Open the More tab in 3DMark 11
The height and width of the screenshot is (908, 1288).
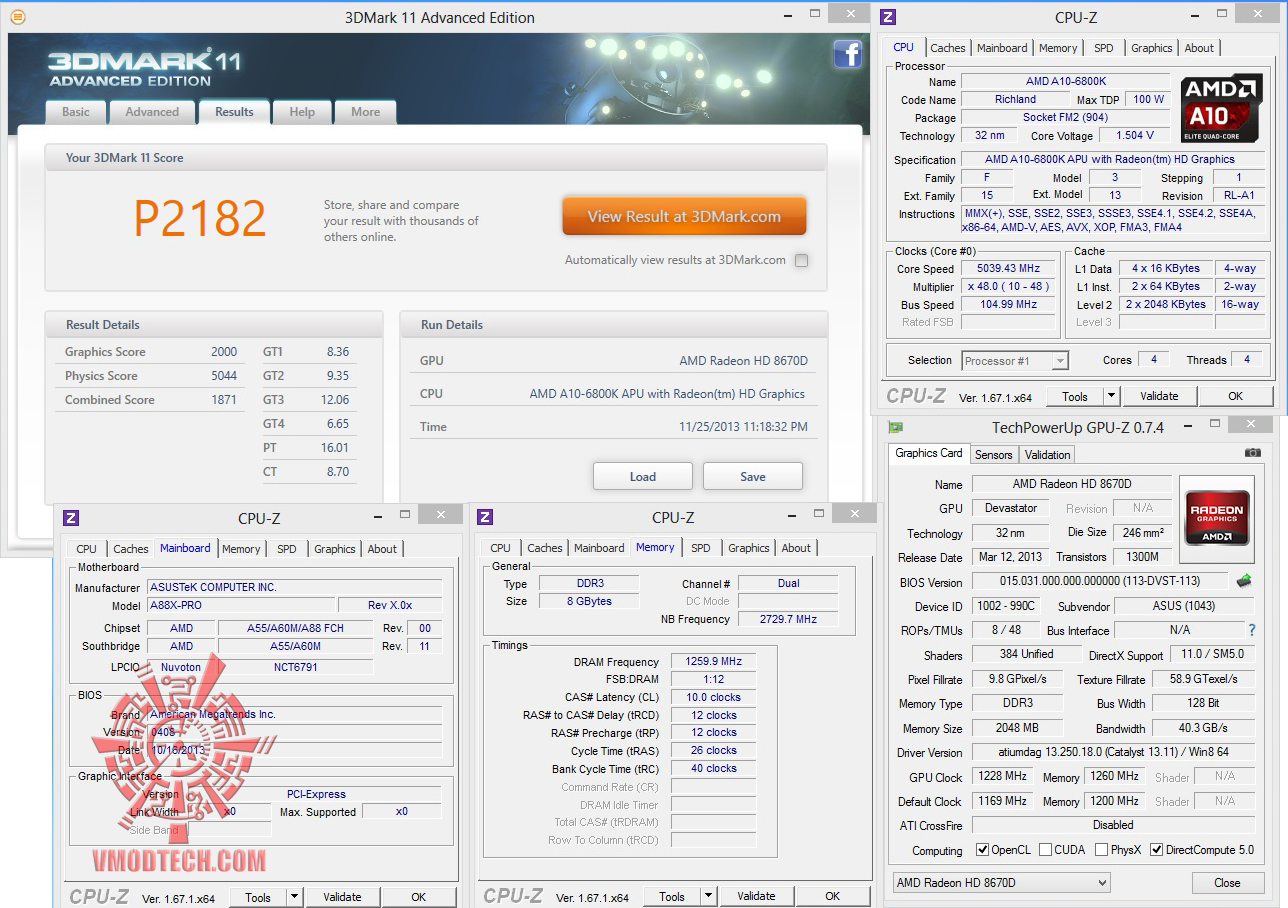pyautogui.click(x=365, y=112)
